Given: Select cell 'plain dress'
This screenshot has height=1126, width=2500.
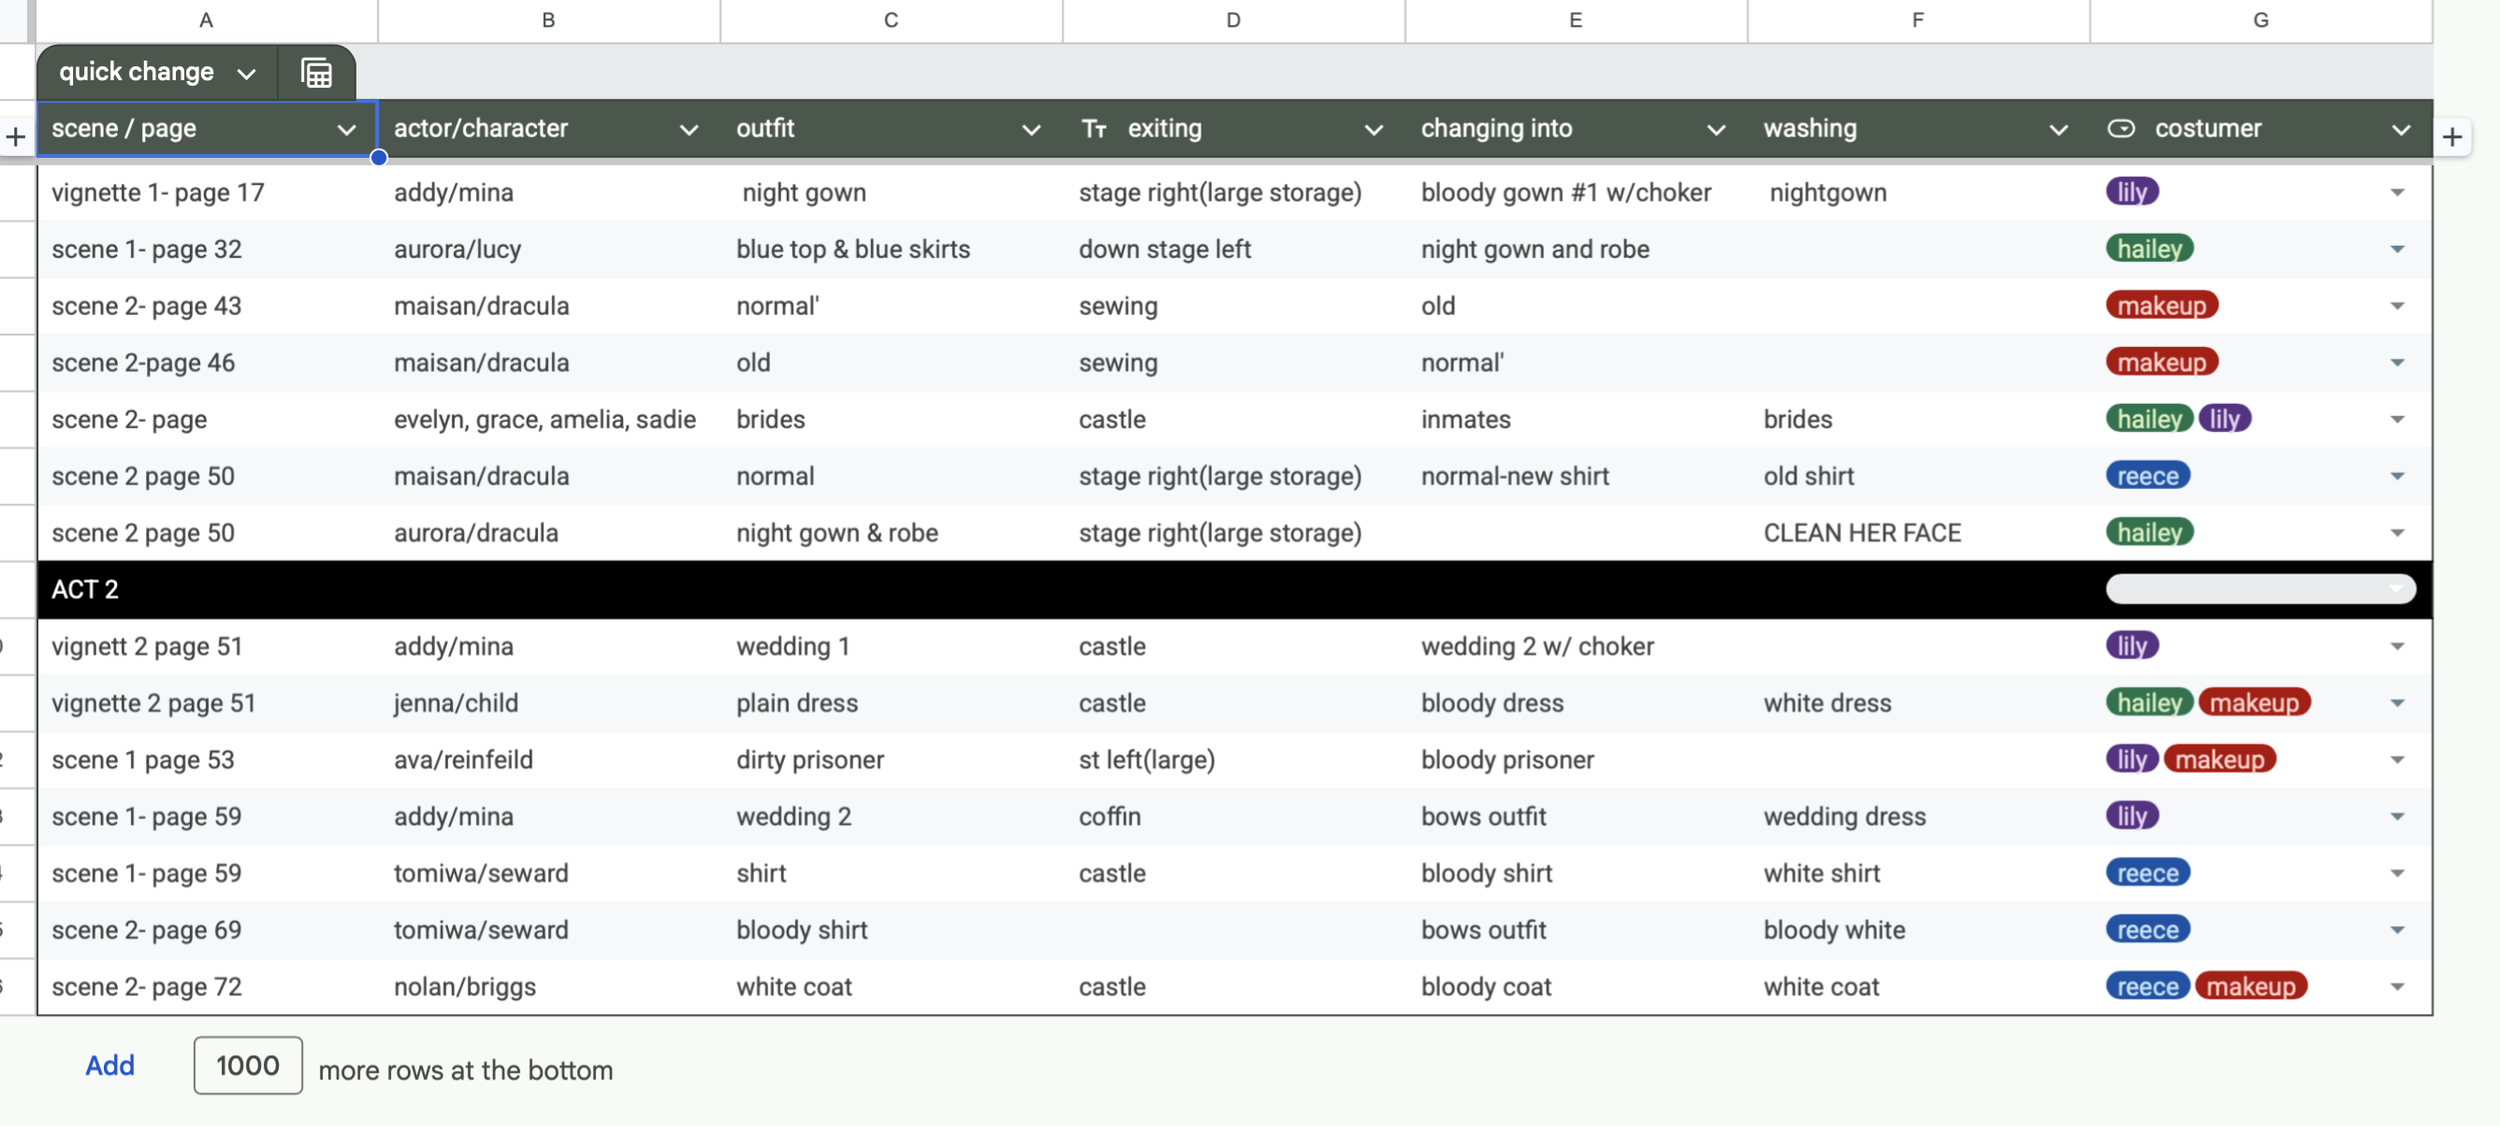Looking at the screenshot, I should pyautogui.click(x=891, y=704).
